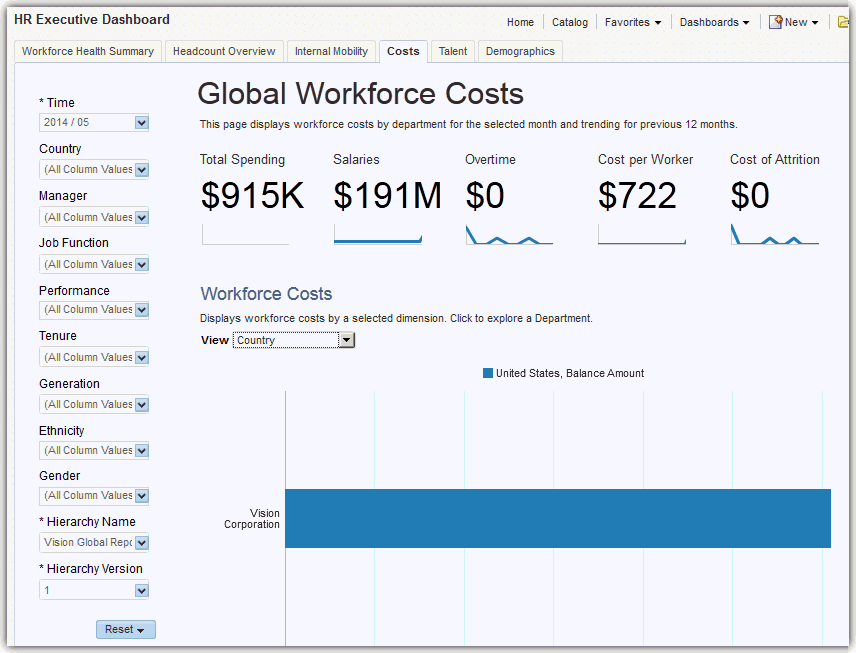Click the Hierarchy Name field Vision Global
856x653 pixels.
click(x=93, y=543)
